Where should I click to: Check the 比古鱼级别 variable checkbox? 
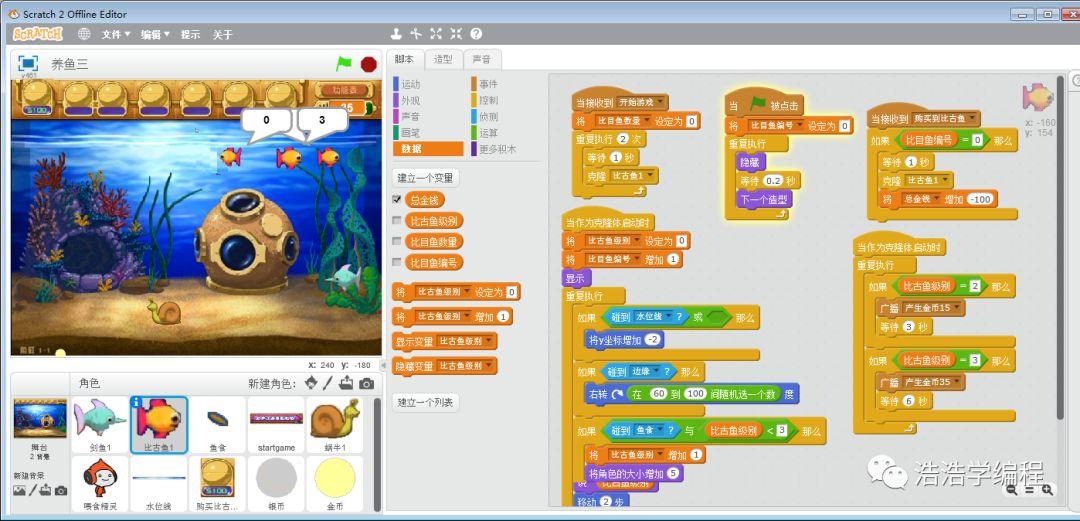click(x=397, y=221)
